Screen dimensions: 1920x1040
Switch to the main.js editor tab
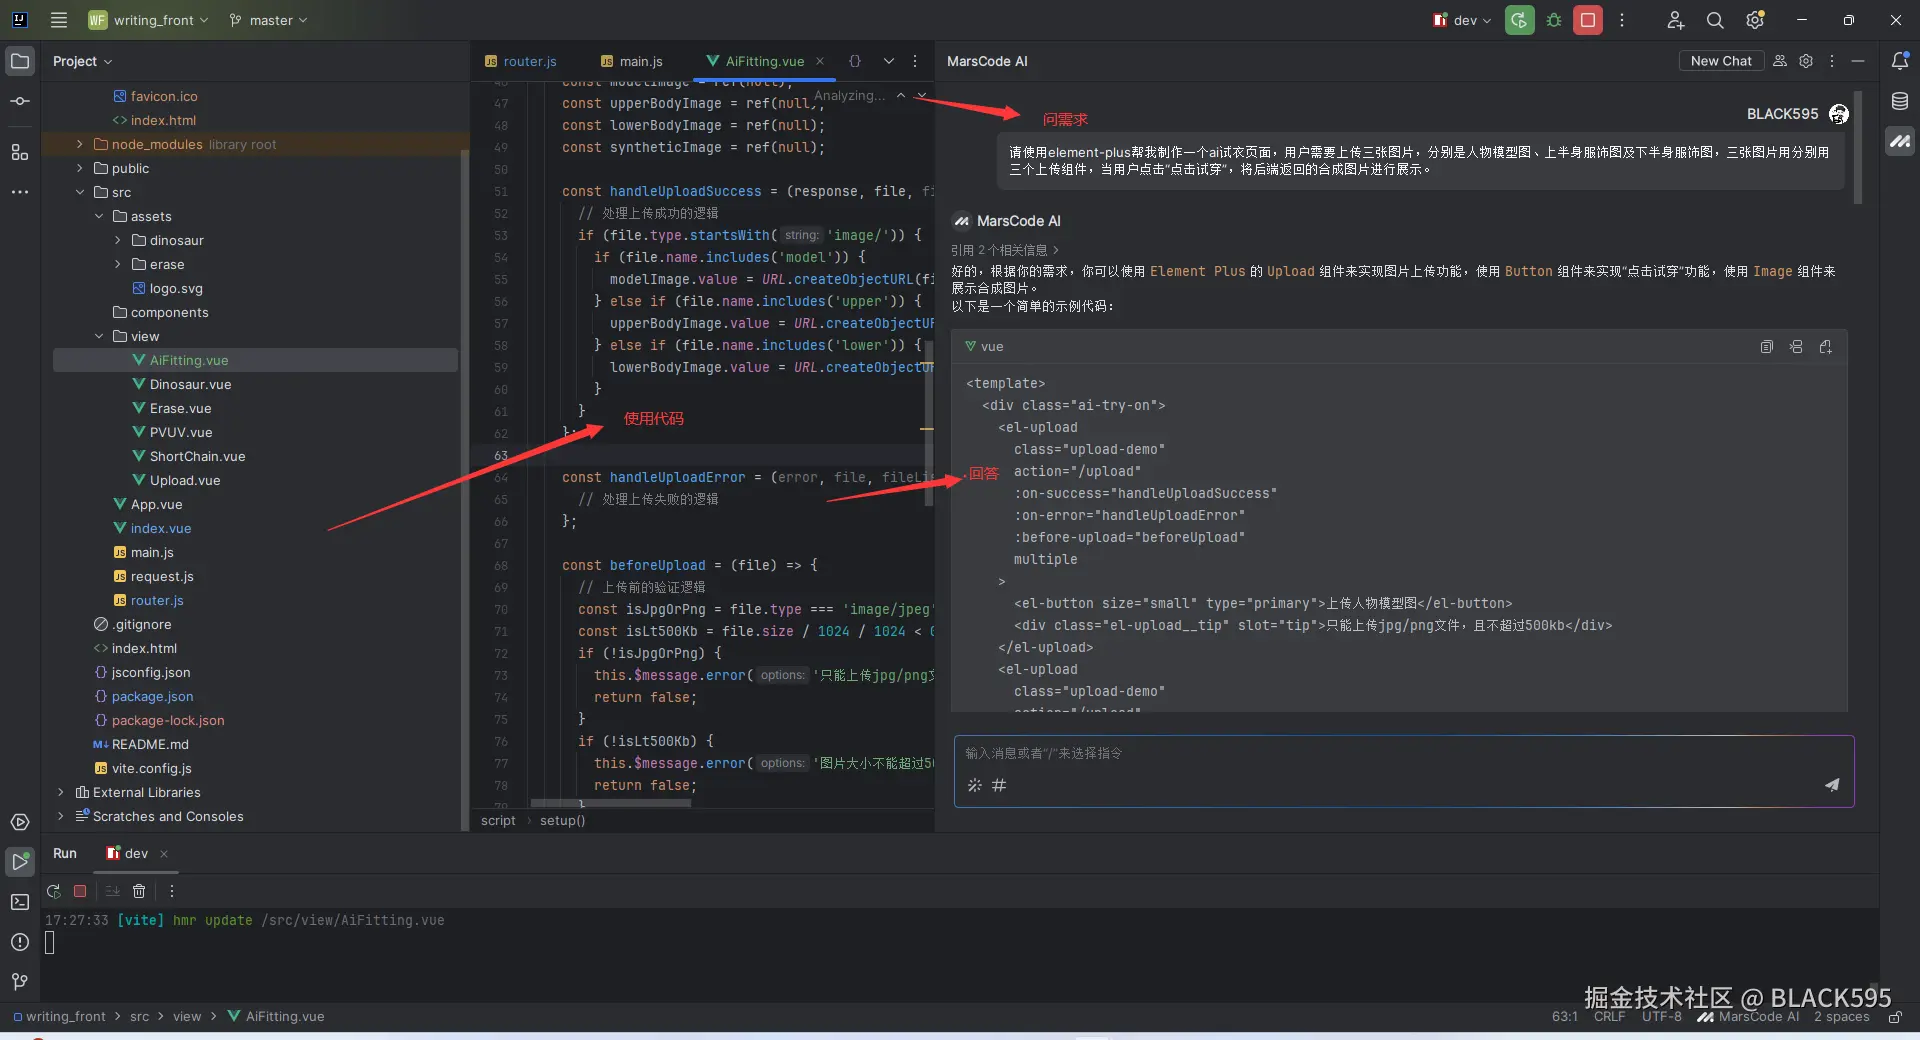(x=632, y=61)
